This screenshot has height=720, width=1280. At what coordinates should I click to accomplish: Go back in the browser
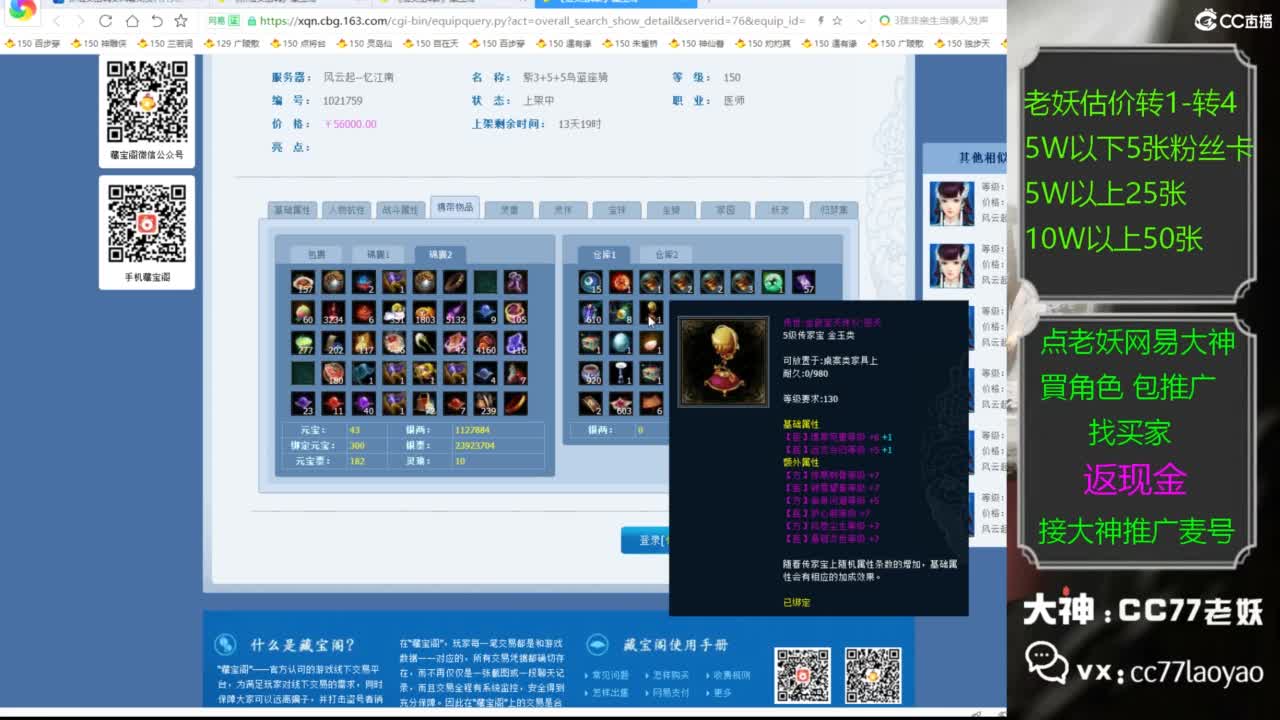click(x=57, y=21)
